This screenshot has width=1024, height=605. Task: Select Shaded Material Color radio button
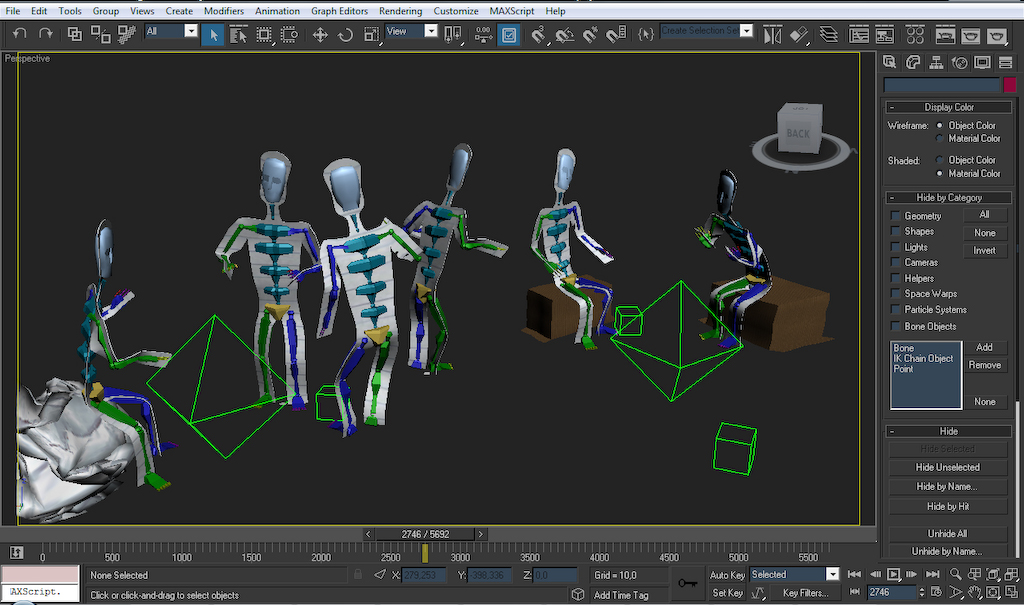click(x=940, y=174)
